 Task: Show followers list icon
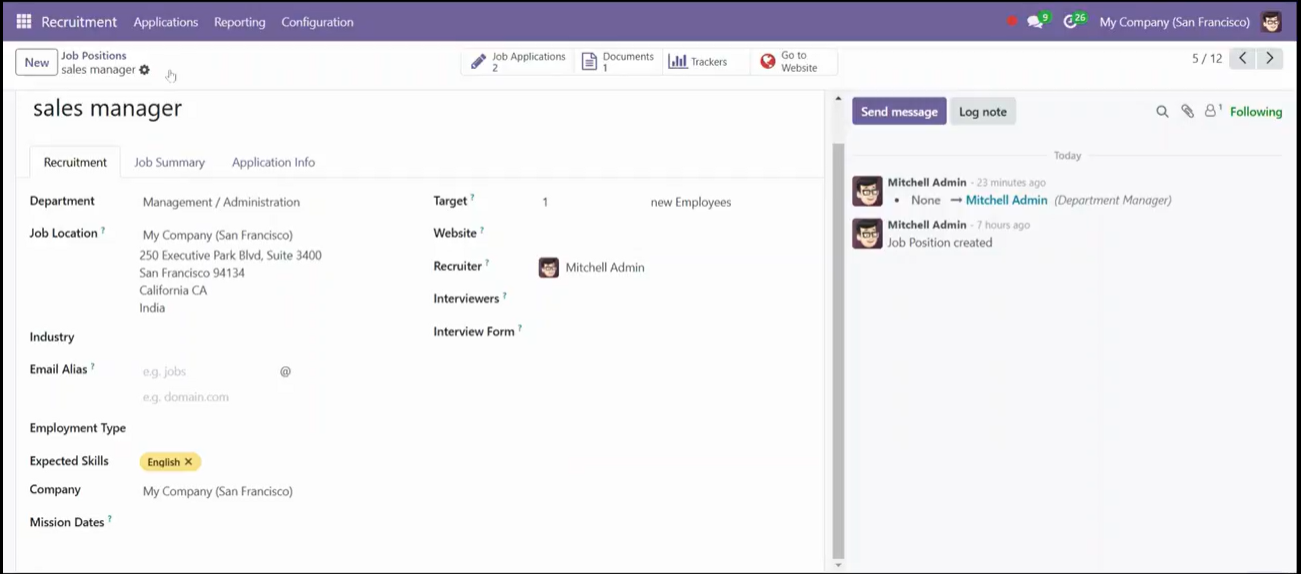[x=1213, y=111]
